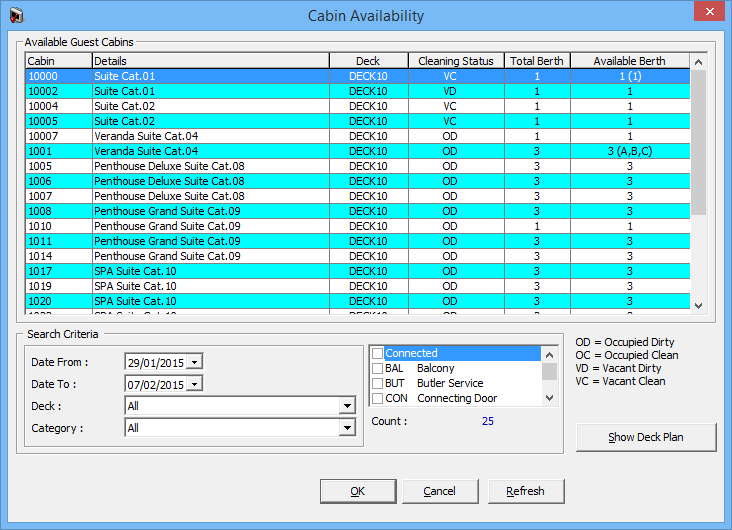Toggle the CON Connecting Door checkbox
Viewport: 732px width, 530px height.
378,398
